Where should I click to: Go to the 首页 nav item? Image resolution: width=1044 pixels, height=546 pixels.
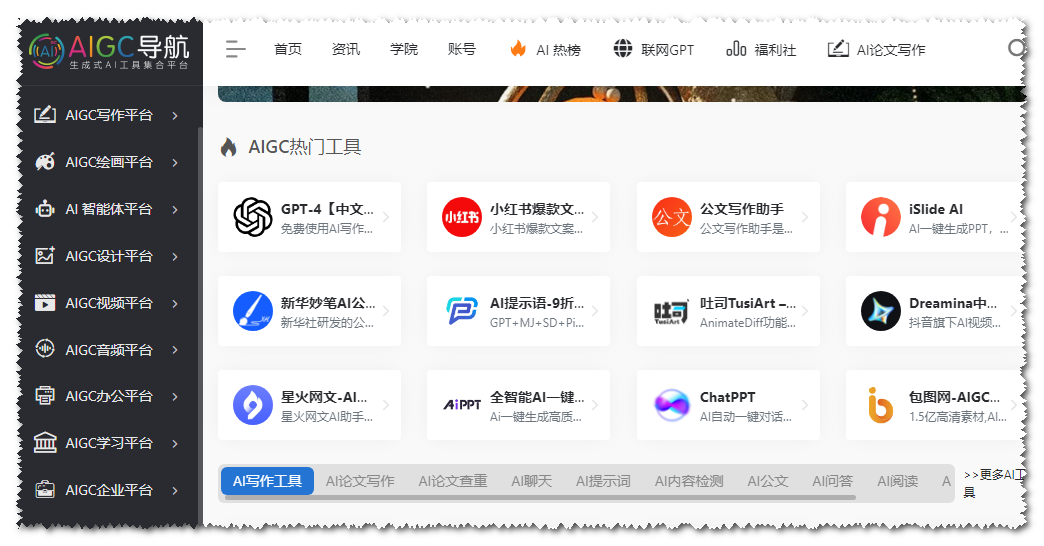click(x=288, y=49)
